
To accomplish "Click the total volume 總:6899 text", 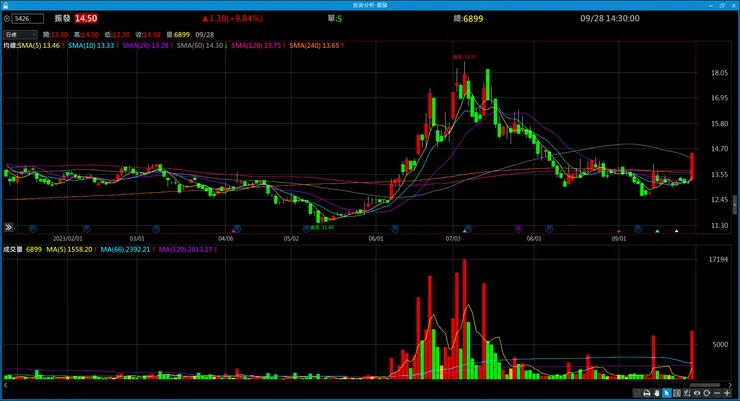I will (x=468, y=19).
